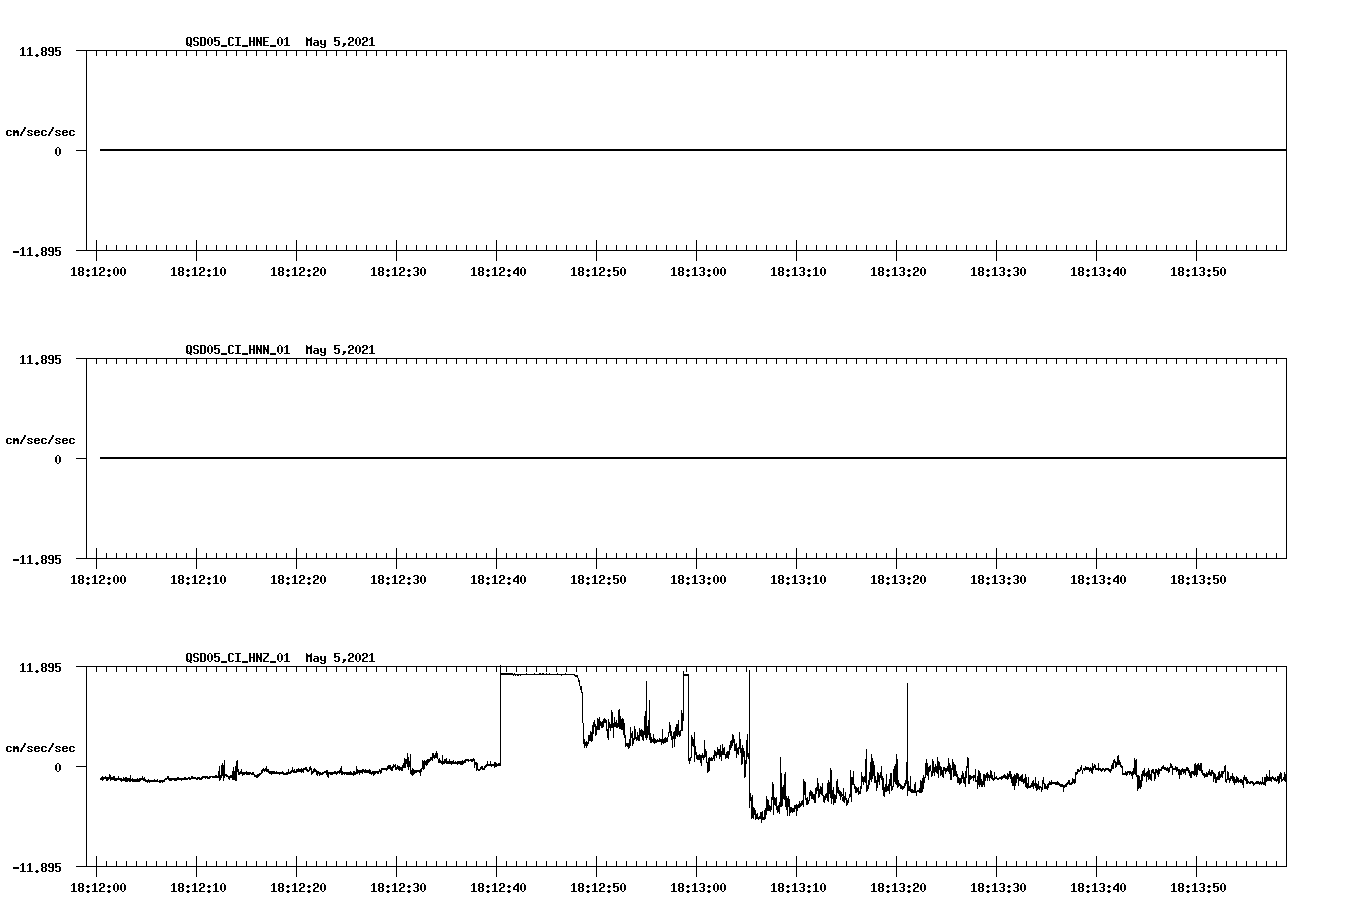This screenshot has width=1358, height=924.
Task: Click the QSD05_CI_HNN_01 channel label
Action: 236,350
